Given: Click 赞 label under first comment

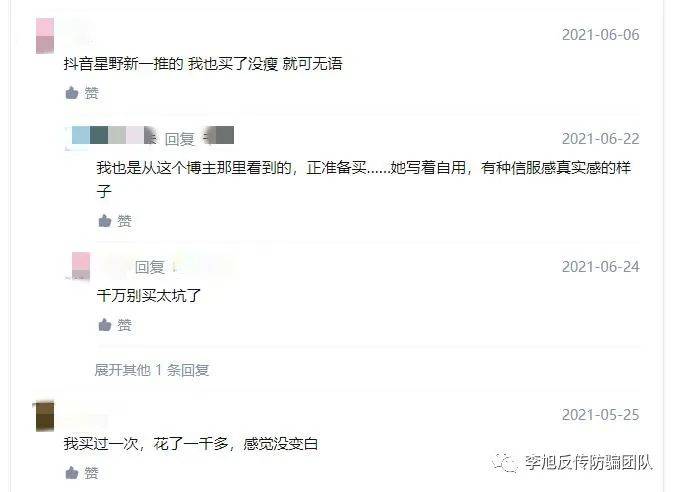Looking at the screenshot, I should pyautogui.click(x=92, y=93).
